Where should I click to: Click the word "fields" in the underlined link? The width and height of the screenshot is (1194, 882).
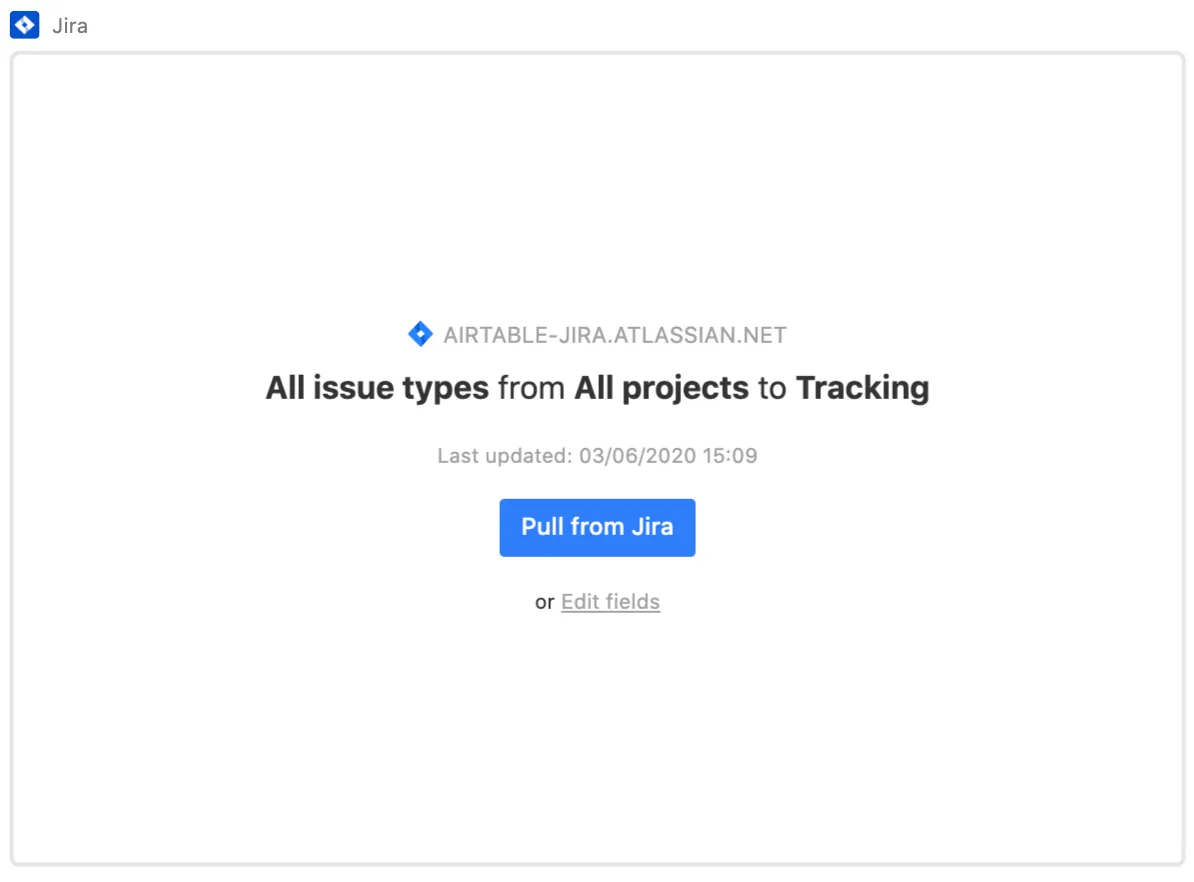point(632,602)
